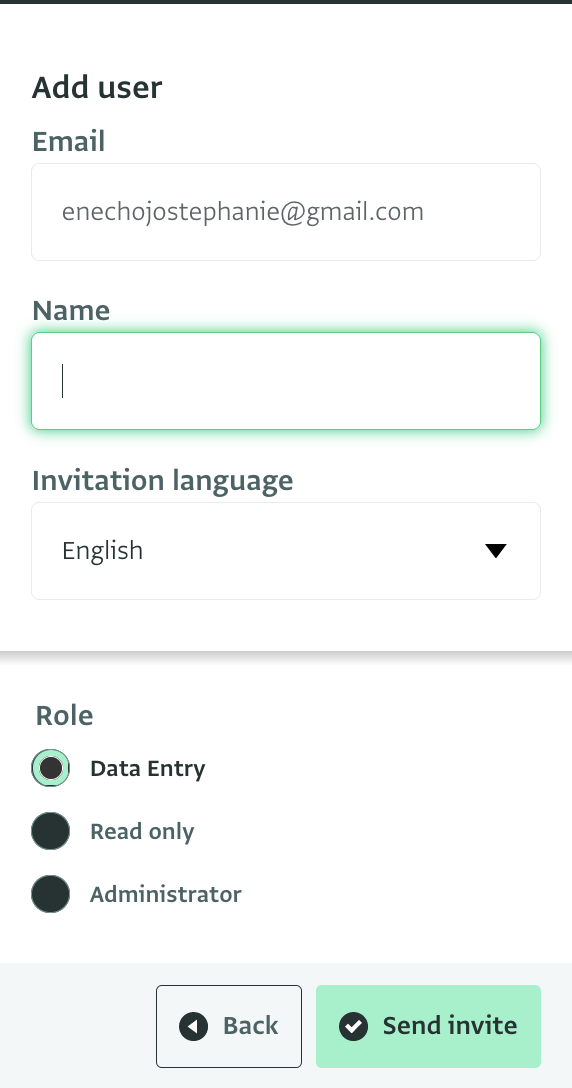
Task: Click the Data Entry role label text
Action: pos(148,768)
